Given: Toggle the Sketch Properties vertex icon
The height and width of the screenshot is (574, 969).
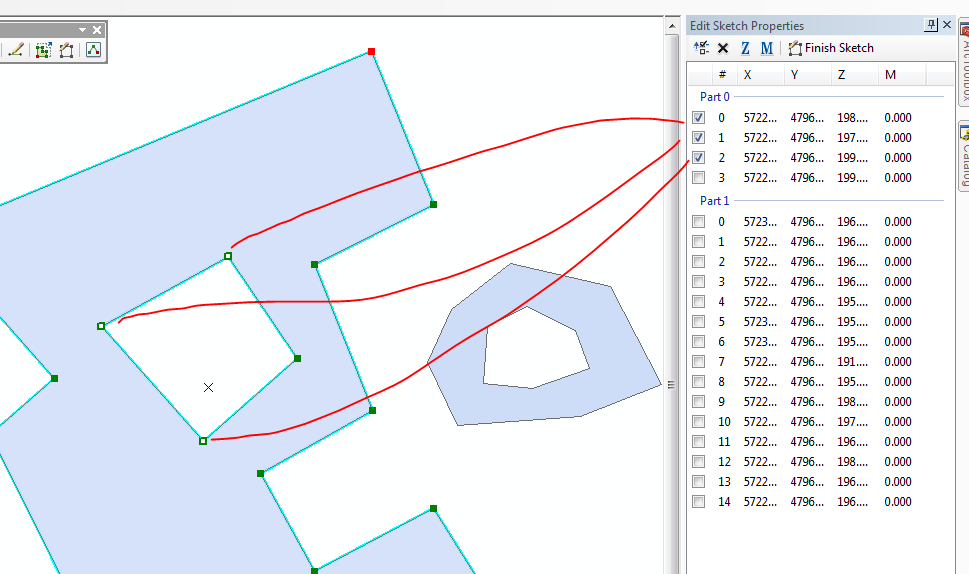Looking at the screenshot, I should (93, 50).
